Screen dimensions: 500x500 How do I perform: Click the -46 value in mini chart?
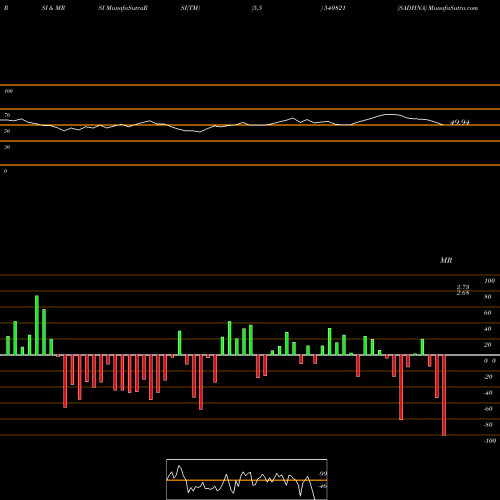(322, 486)
